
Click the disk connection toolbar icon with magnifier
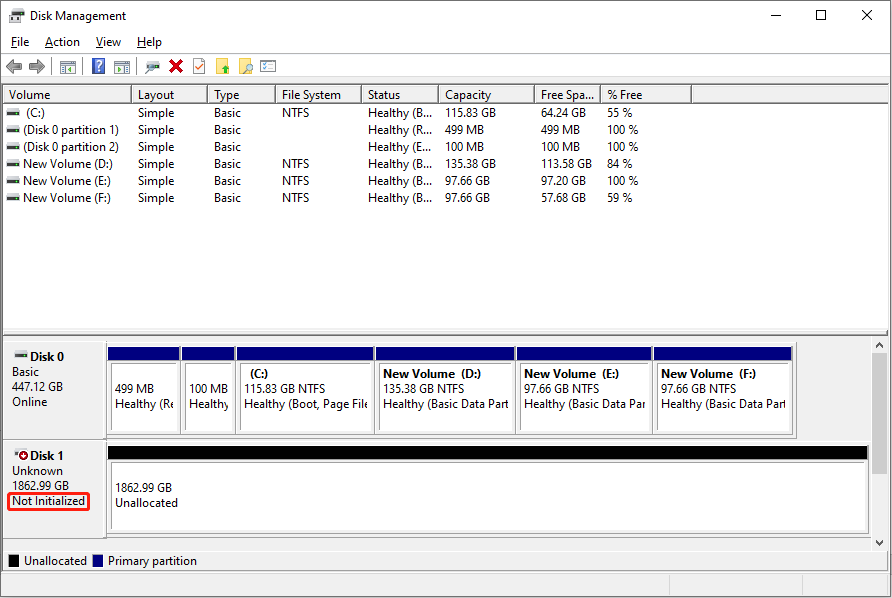click(x=152, y=67)
